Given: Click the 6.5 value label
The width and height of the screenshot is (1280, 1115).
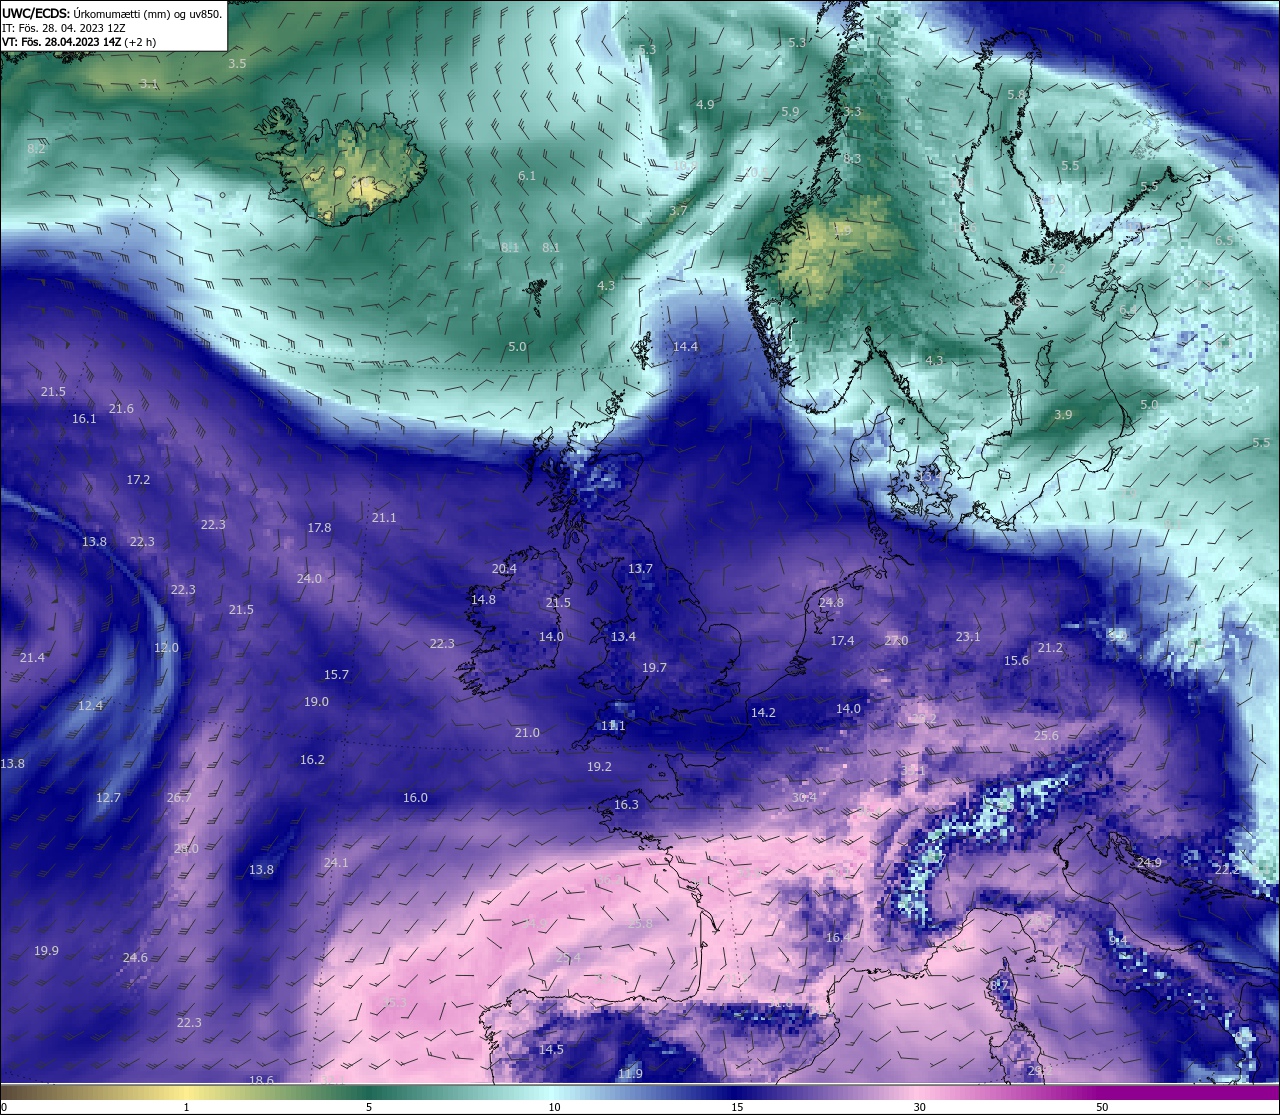Looking at the screenshot, I should pyautogui.click(x=1224, y=241).
